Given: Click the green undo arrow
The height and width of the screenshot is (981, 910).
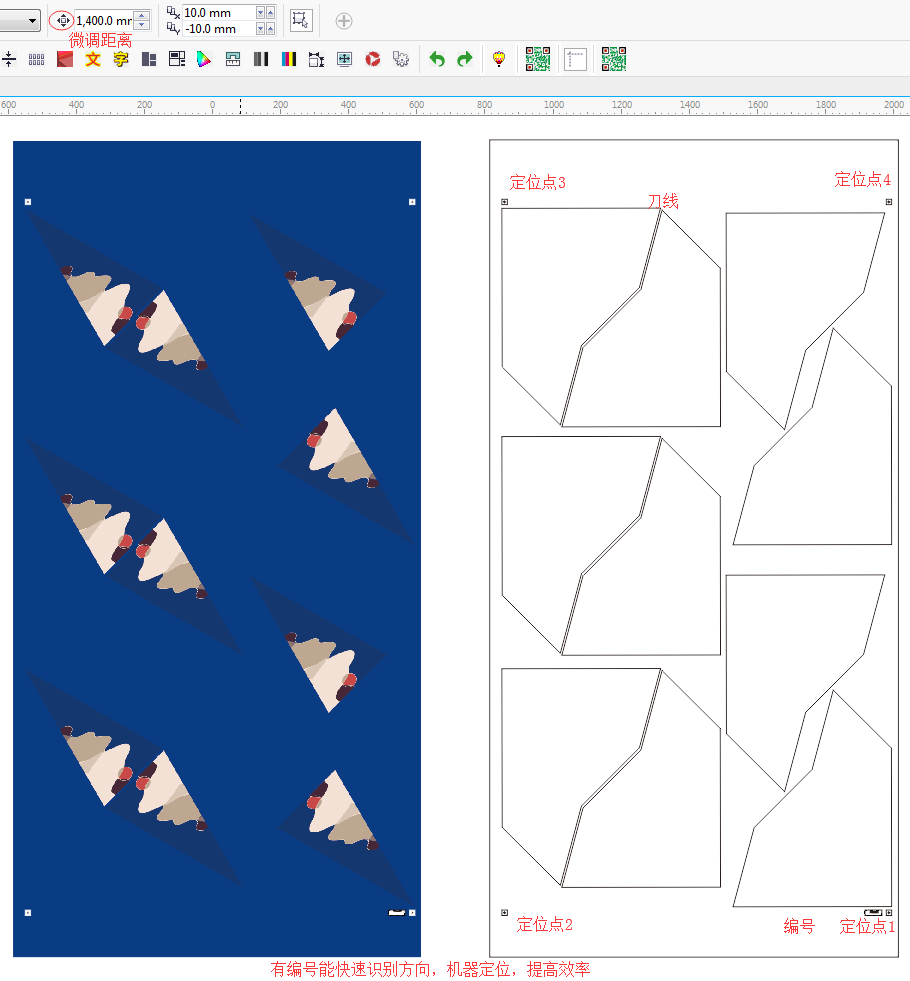Looking at the screenshot, I should click(x=436, y=60).
